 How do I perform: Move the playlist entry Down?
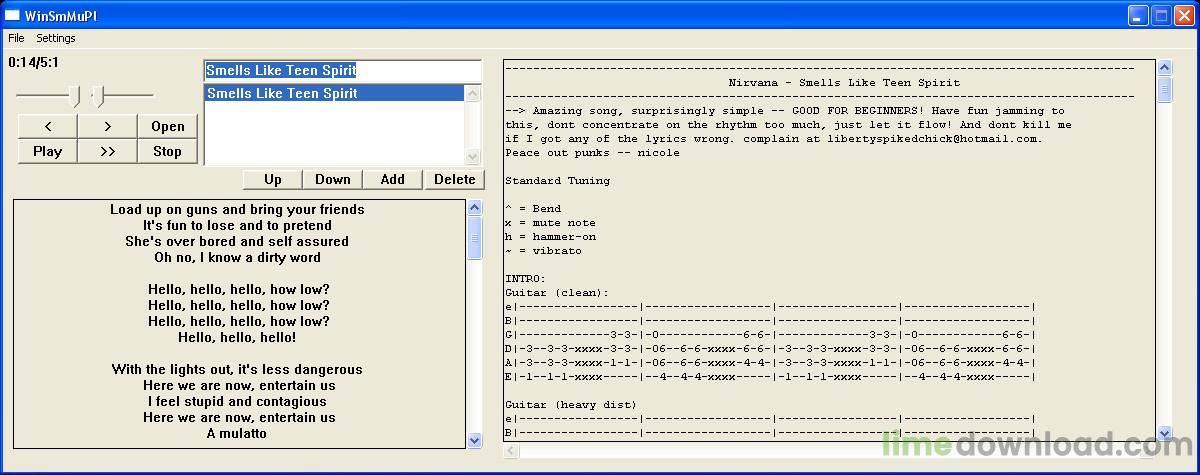click(333, 179)
